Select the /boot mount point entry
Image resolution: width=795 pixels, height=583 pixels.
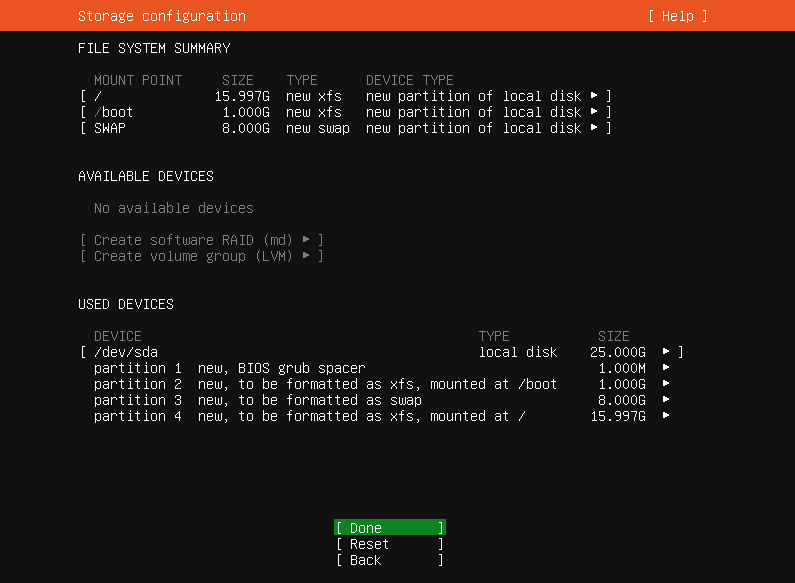coord(346,112)
